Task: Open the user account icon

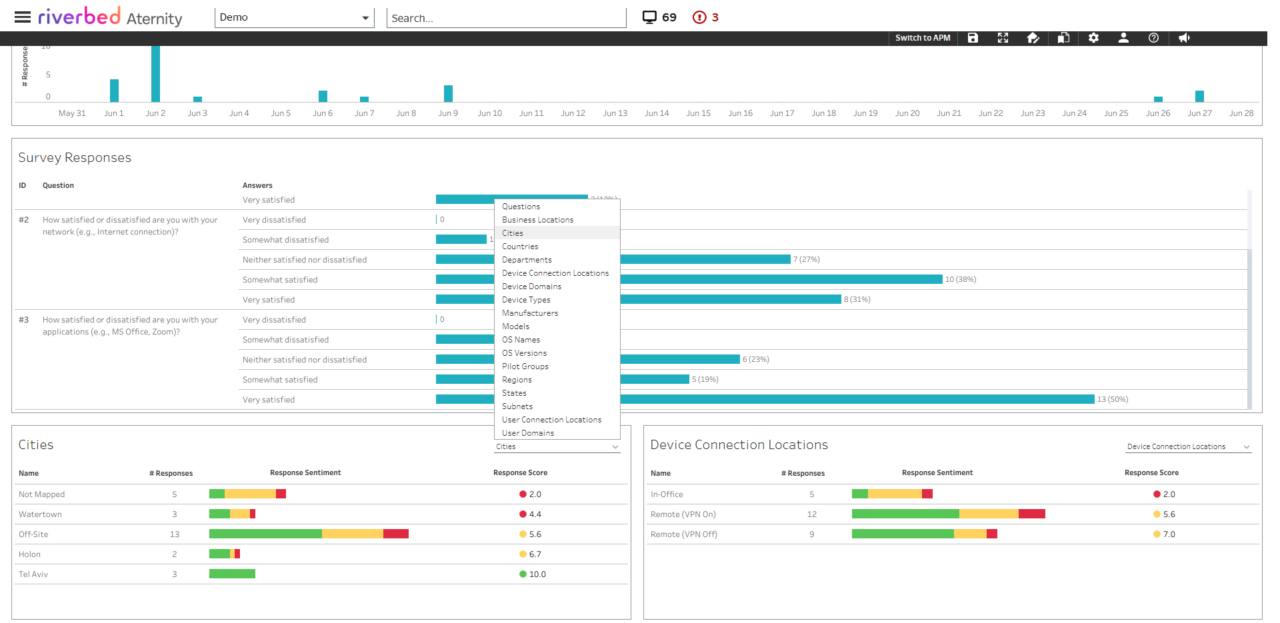Action: point(1123,38)
